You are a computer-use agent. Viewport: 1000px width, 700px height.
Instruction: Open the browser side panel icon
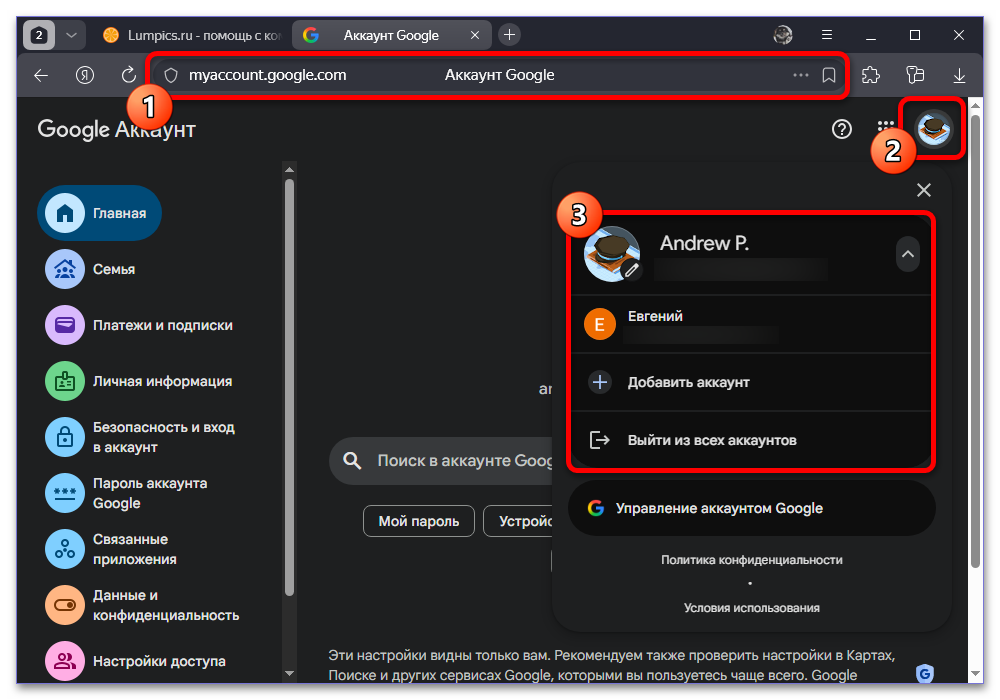[x=915, y=75]
